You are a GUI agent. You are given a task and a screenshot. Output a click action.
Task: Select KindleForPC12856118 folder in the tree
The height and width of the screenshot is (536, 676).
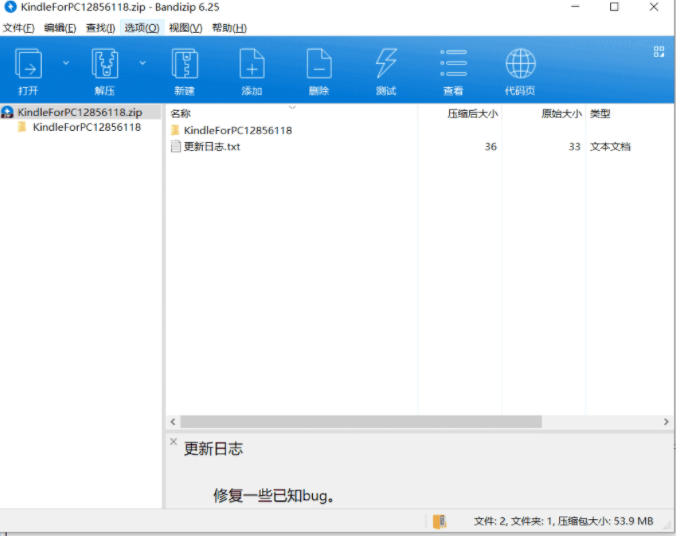point(87,127)
